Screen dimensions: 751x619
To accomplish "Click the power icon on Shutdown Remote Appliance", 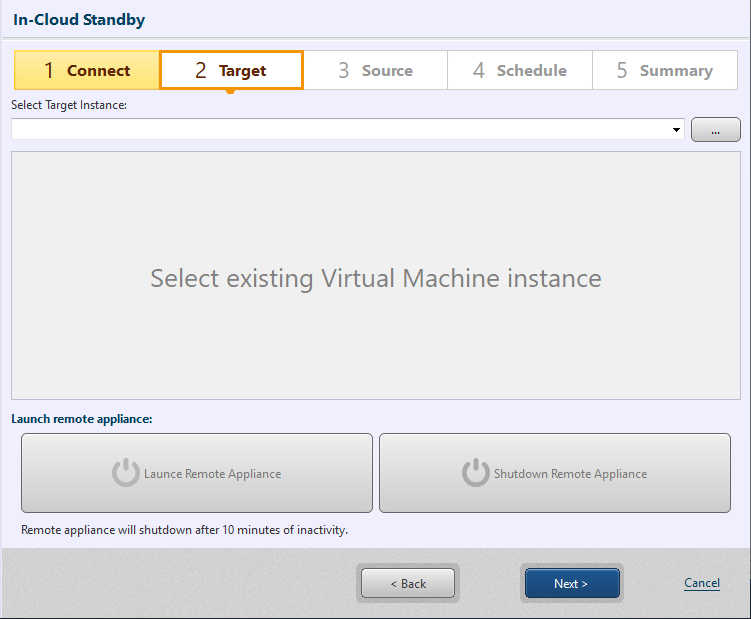I will click(475, 473).
